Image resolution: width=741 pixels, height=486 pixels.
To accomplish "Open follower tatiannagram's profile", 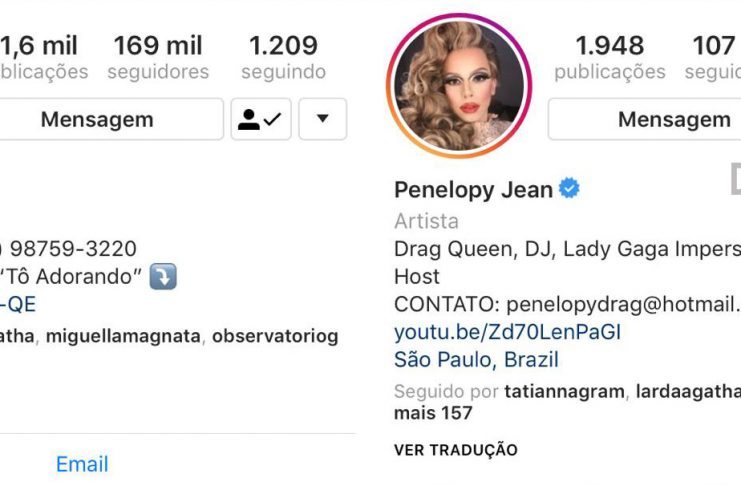I will [x=564, y=391].
